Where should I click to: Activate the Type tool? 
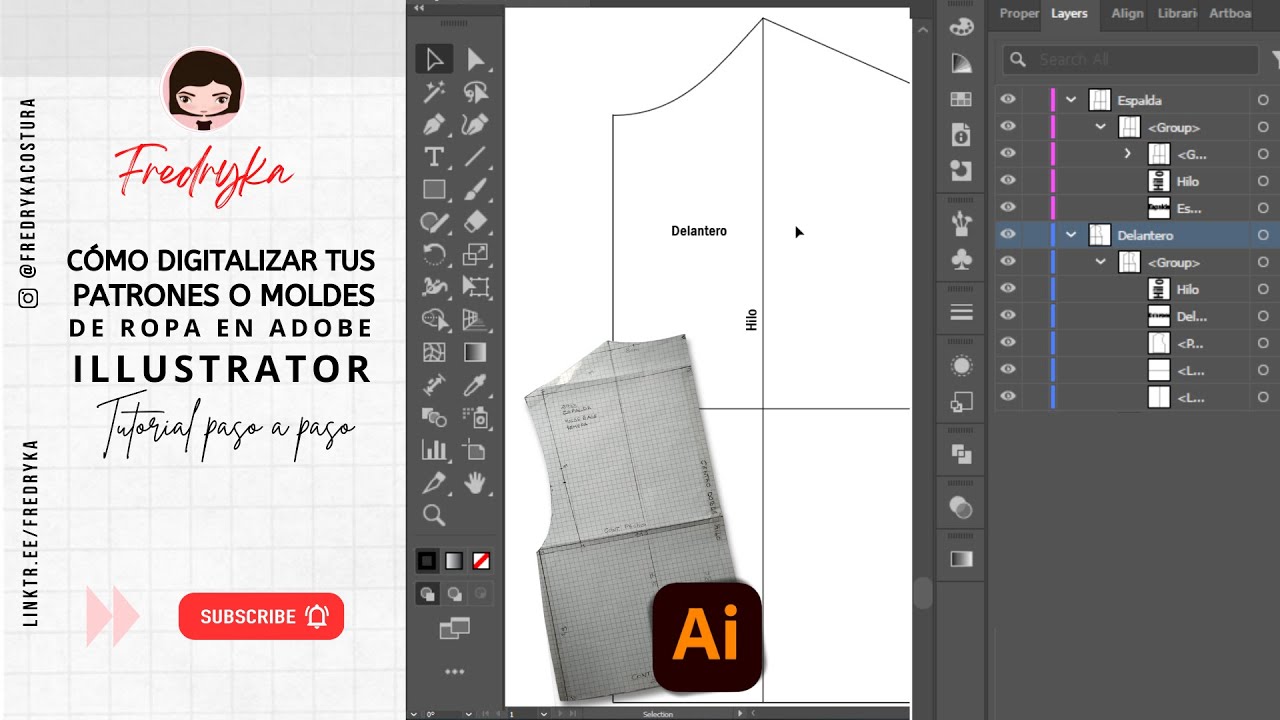(x=434, y=157)
